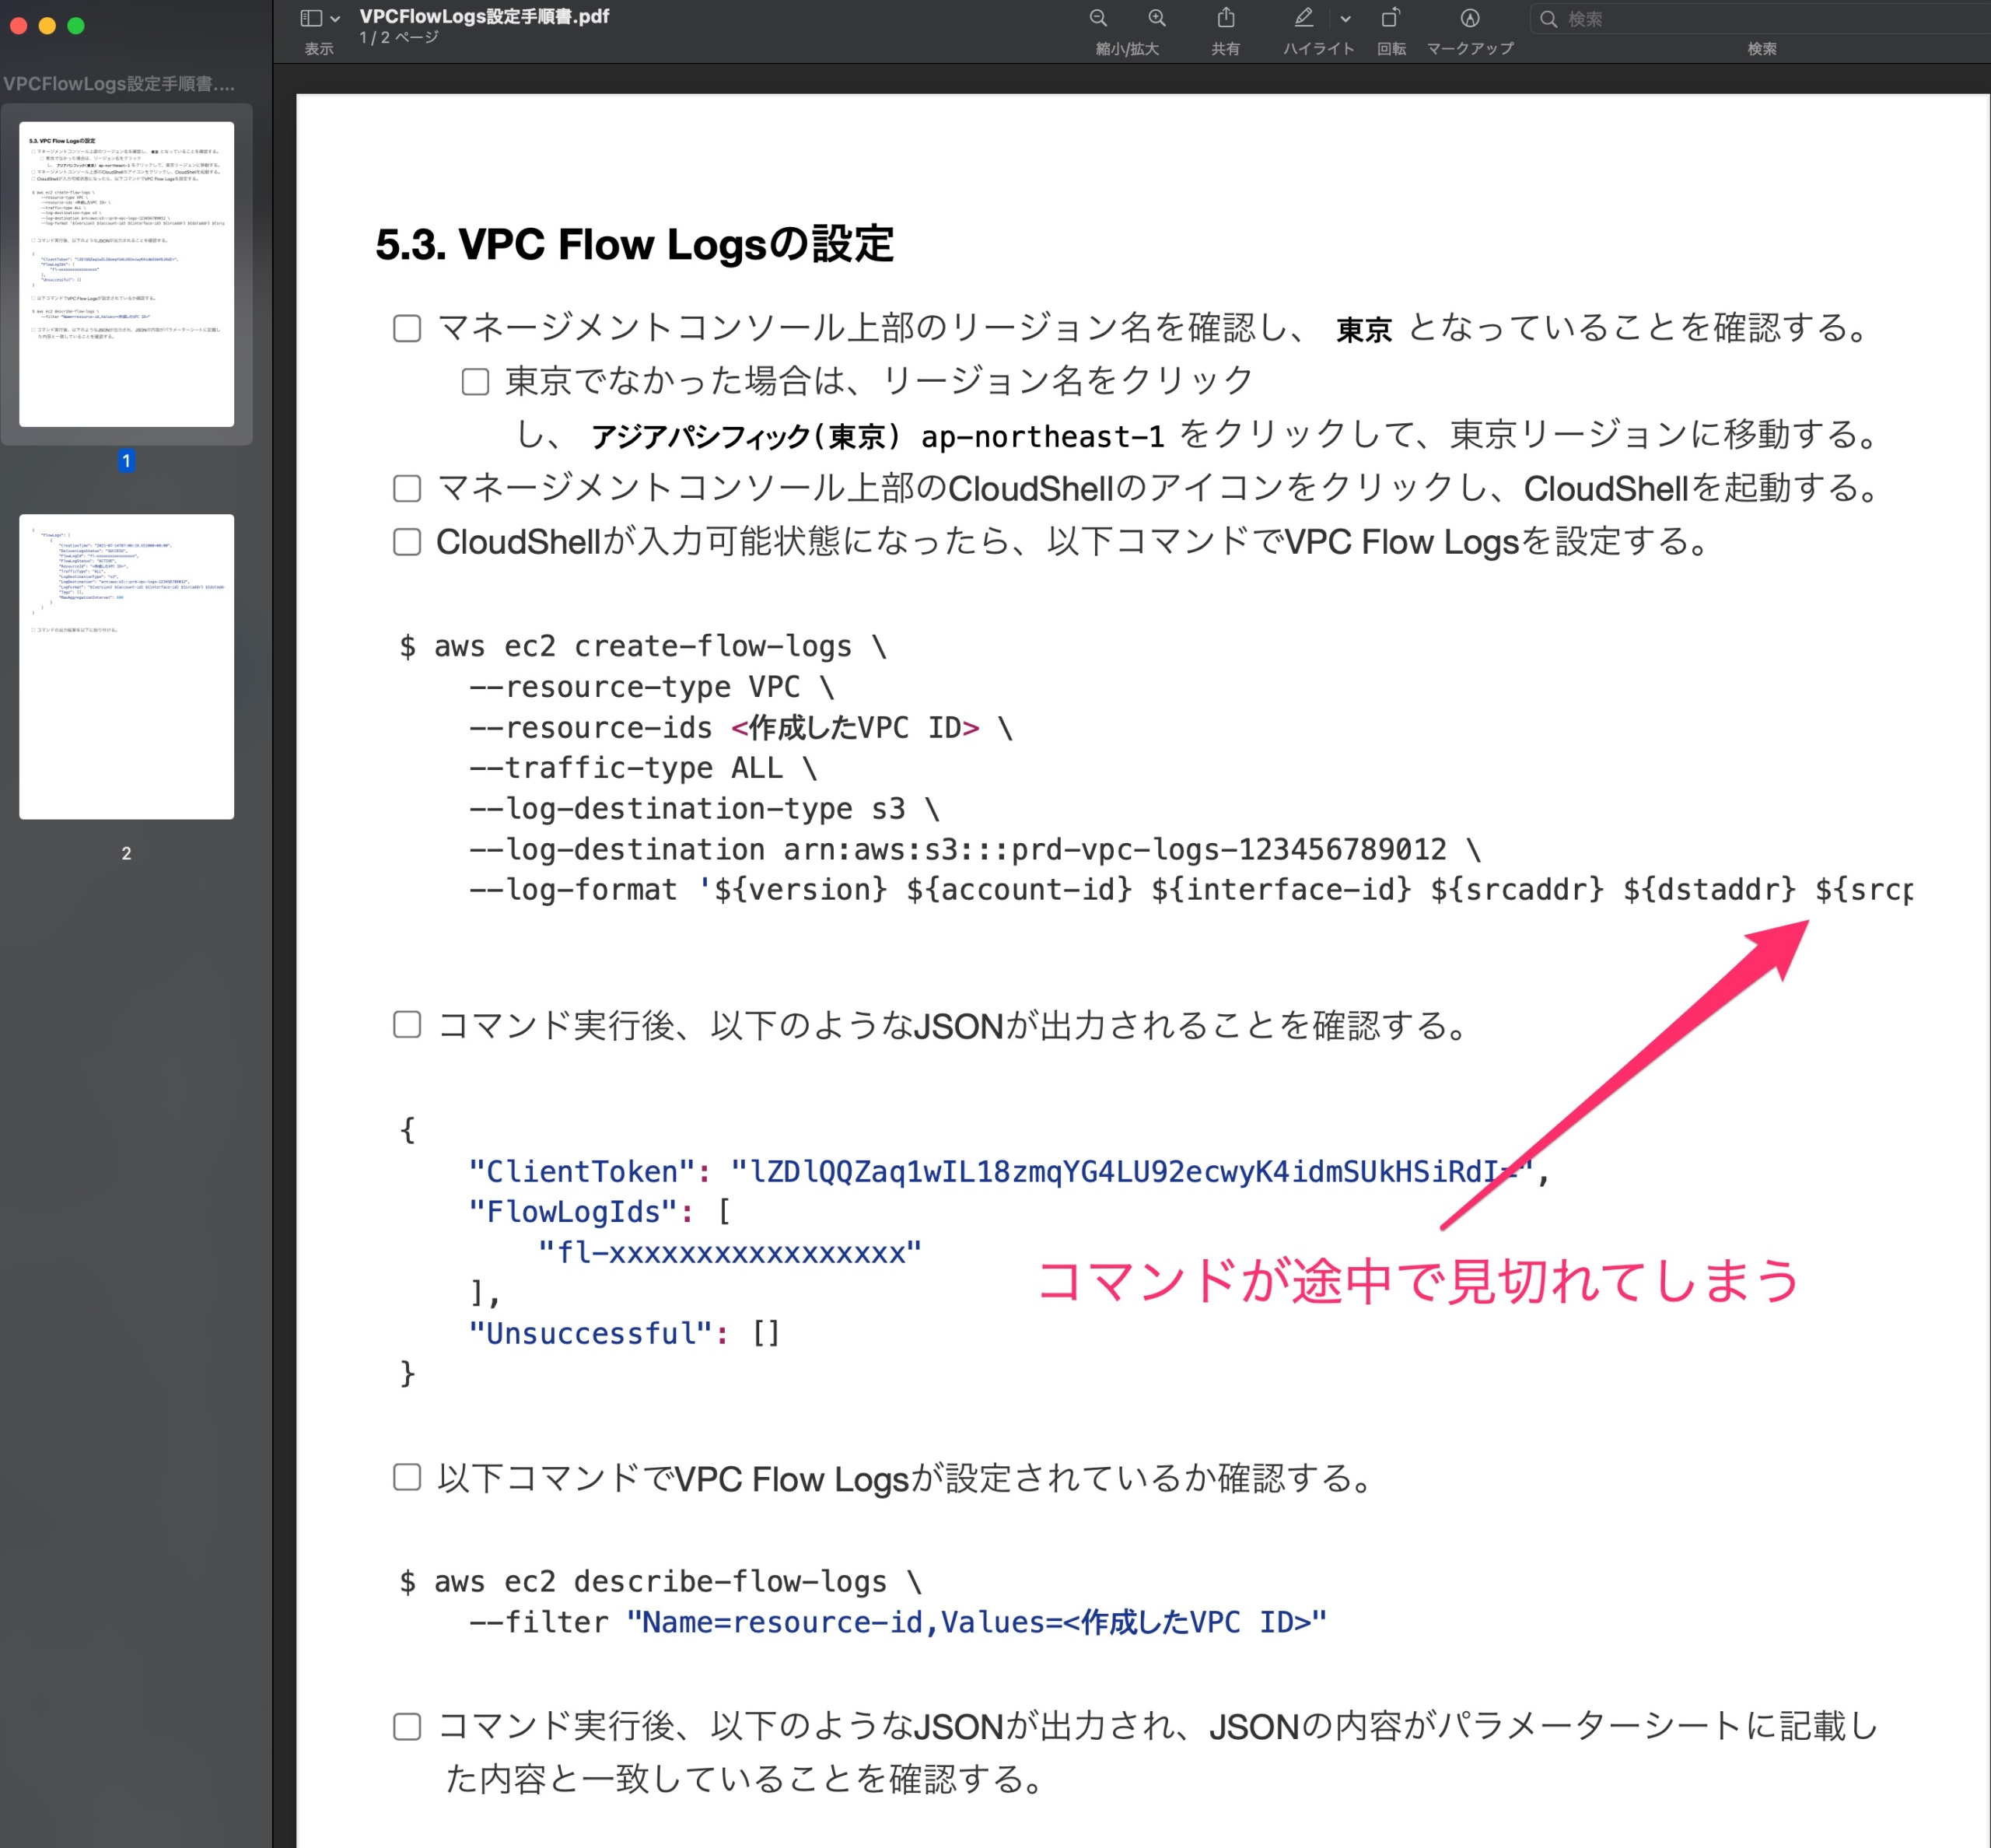The height and width of the screenshot is (1848, 1991).
Task: Select page 2 thumbnail in sidebar
Action: [x=126, y=667]
